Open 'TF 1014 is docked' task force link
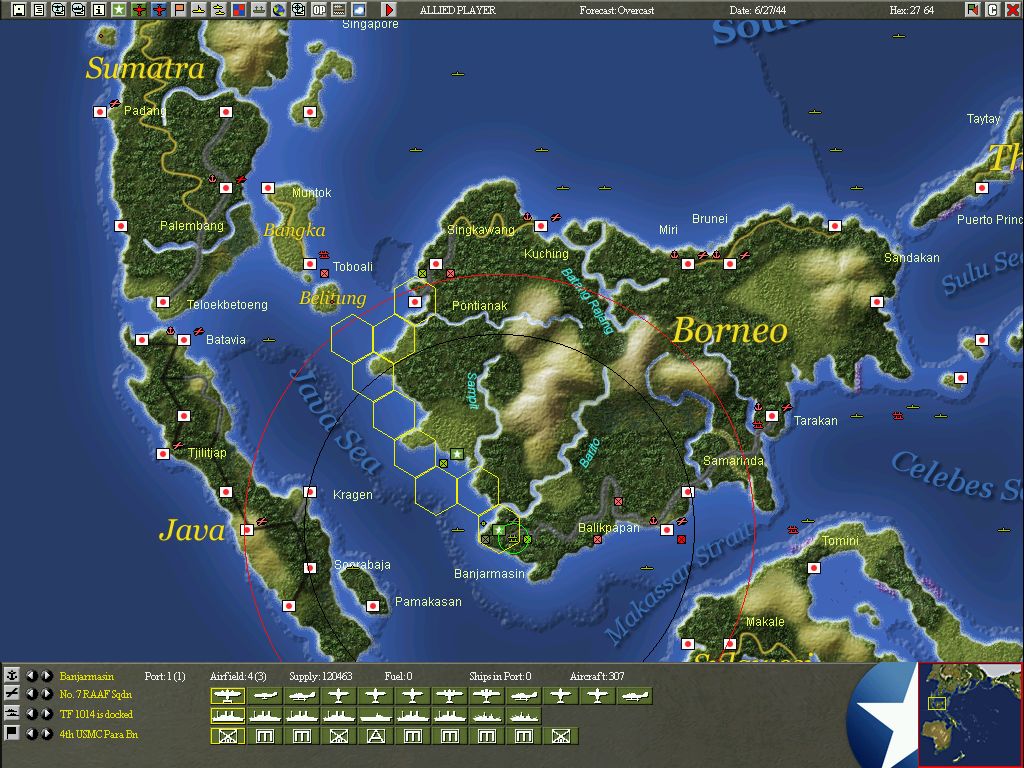1024x768 pixels. pyautogui.click(x=96, y=714)
